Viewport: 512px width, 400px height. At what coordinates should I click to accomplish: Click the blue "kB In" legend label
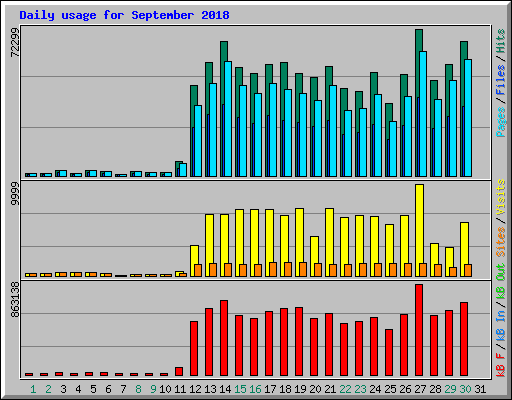(x=501, y=325)
